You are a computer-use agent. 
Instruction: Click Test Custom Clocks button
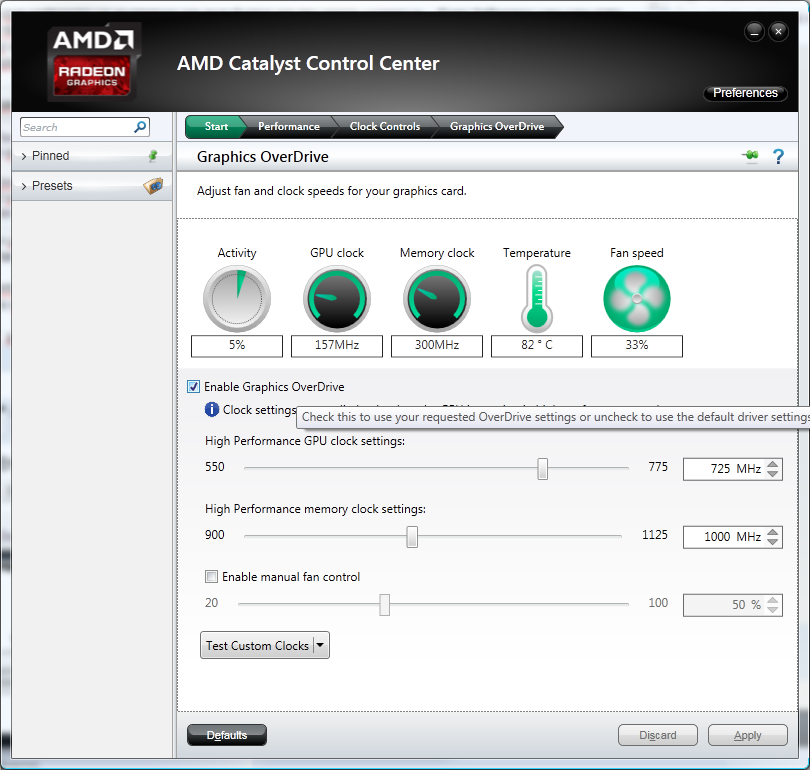click(x=257, y=646)
